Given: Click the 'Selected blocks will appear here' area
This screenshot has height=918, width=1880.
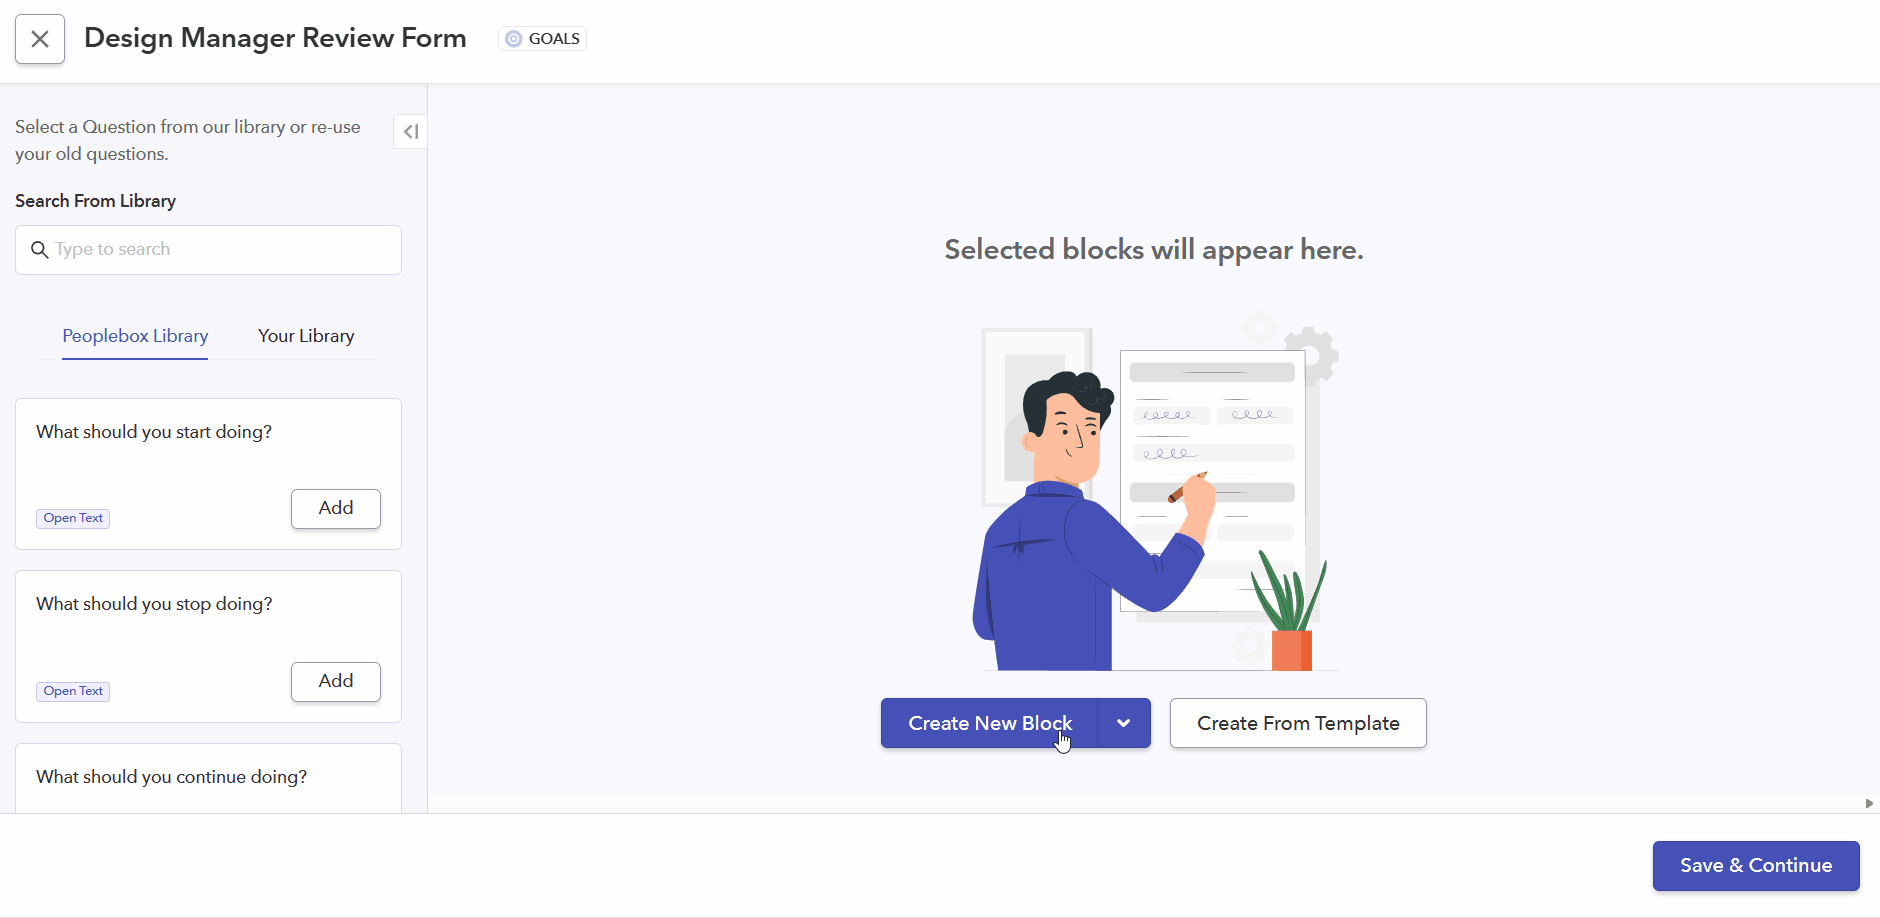Looking at the screenshot, I should tap(1152, 249).
